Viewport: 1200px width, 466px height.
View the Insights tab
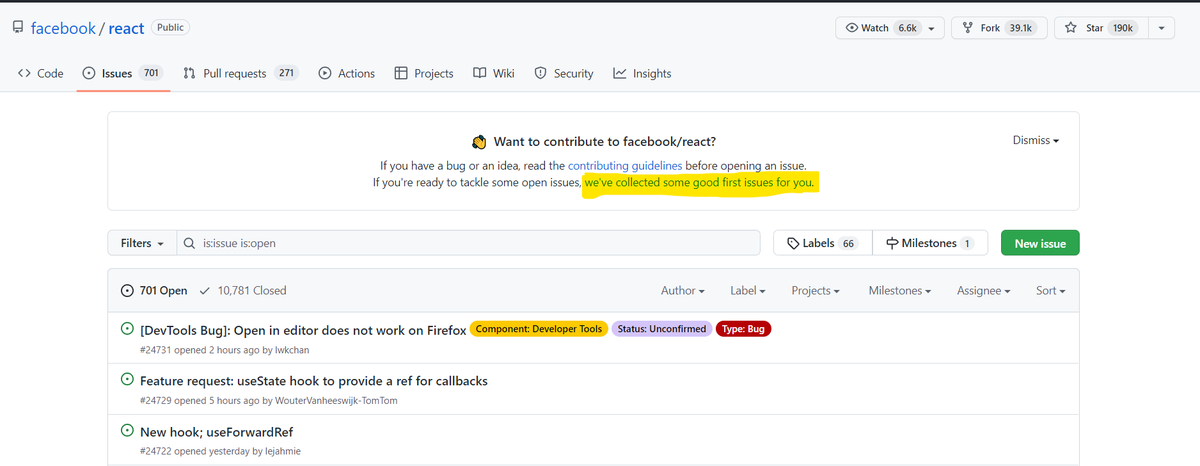tap(642, 73)
